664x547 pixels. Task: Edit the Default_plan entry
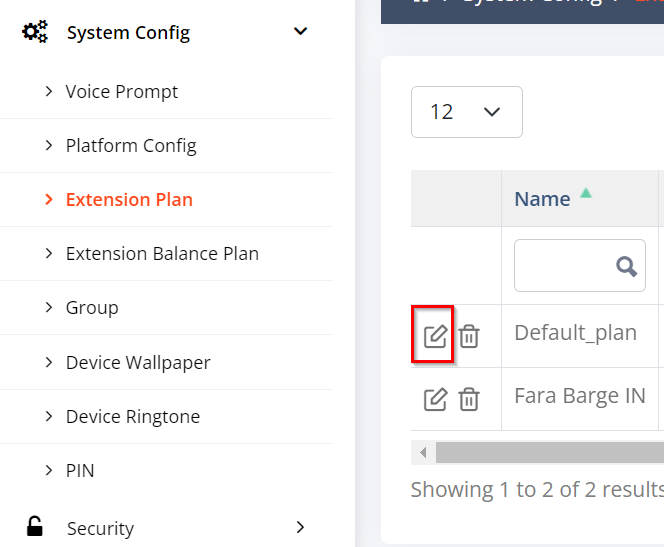coord(435,337)
